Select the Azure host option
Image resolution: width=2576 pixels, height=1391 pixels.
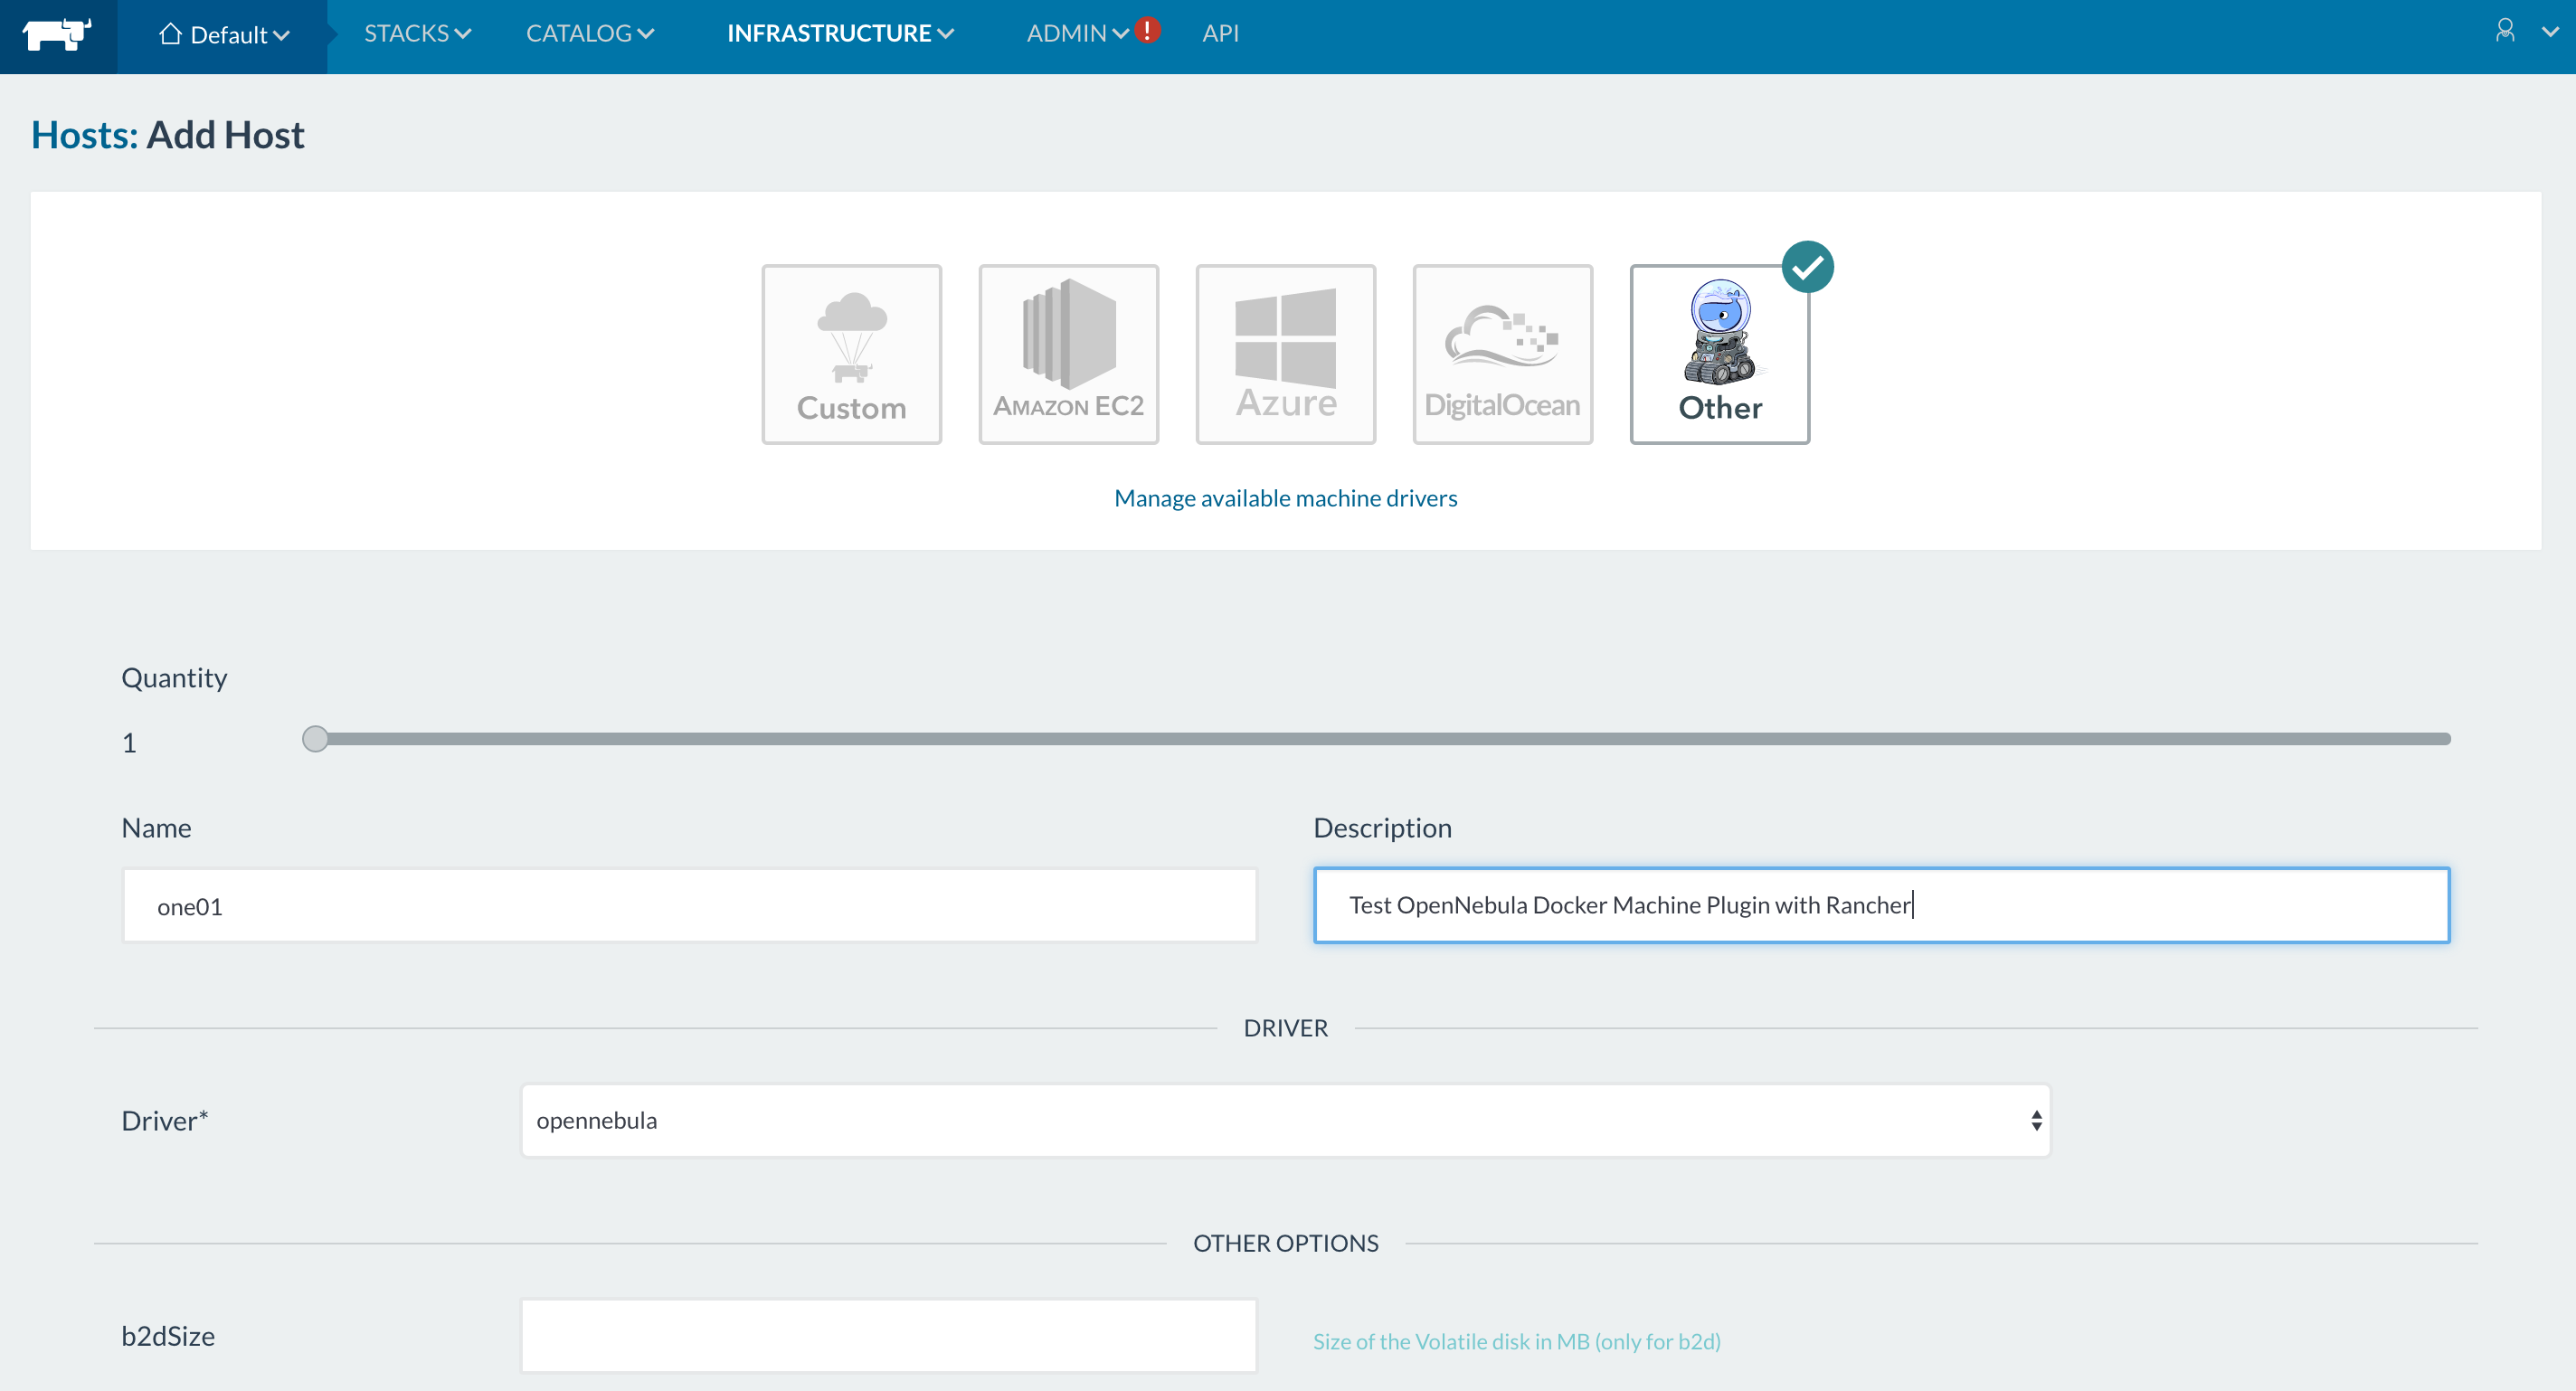[1286, 354]
